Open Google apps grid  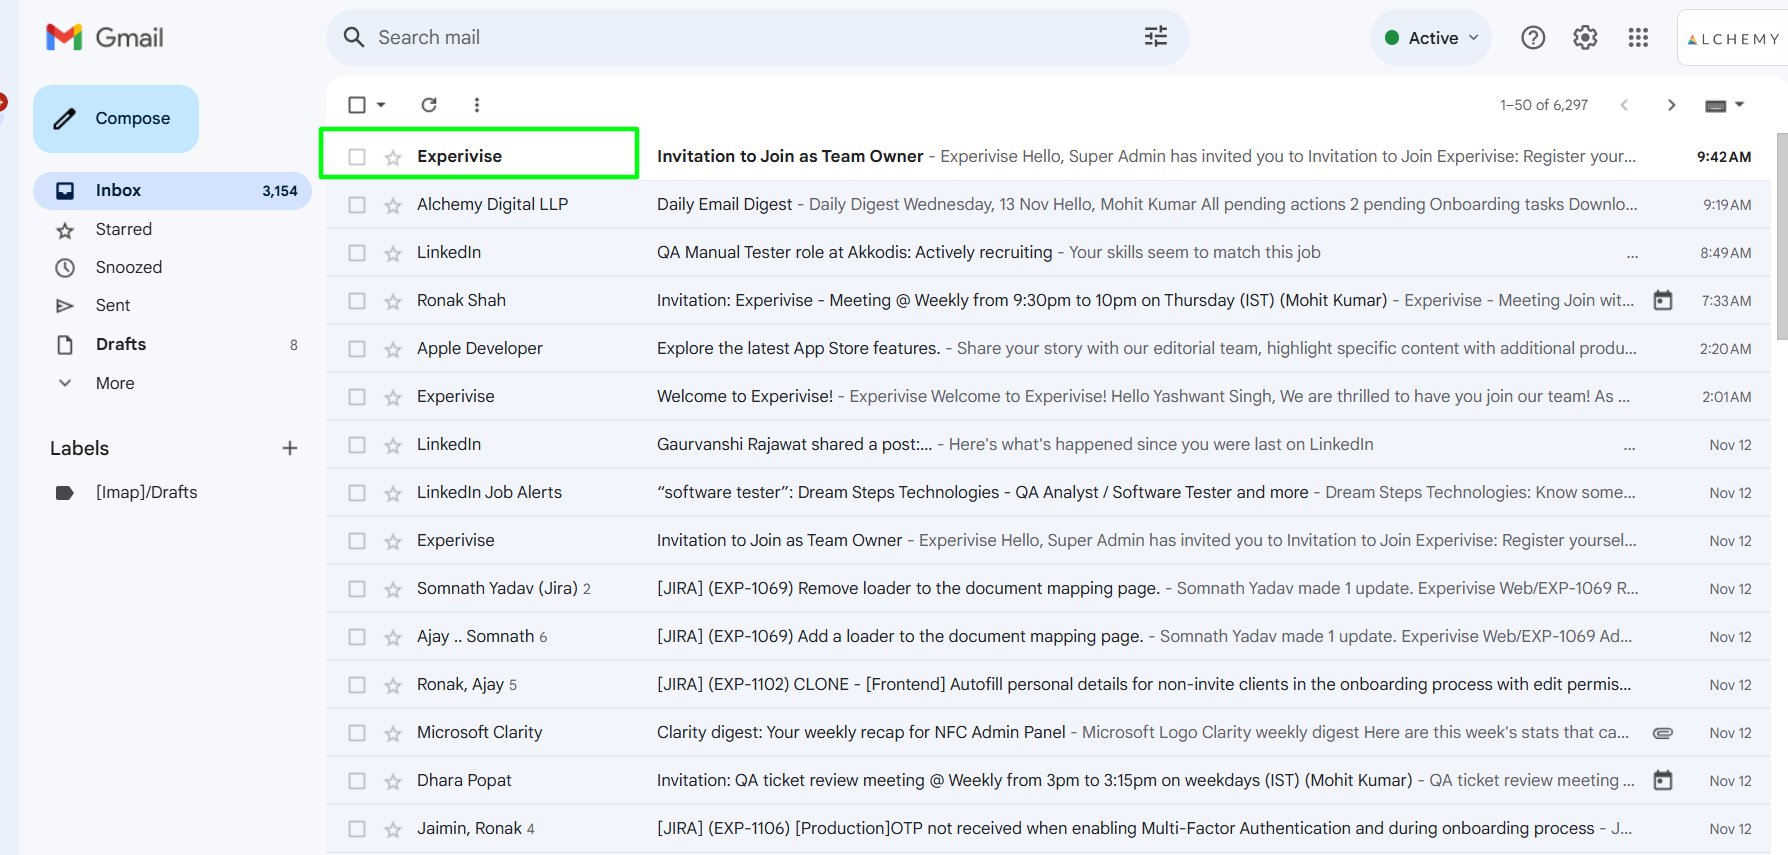tap(1638, 38)
